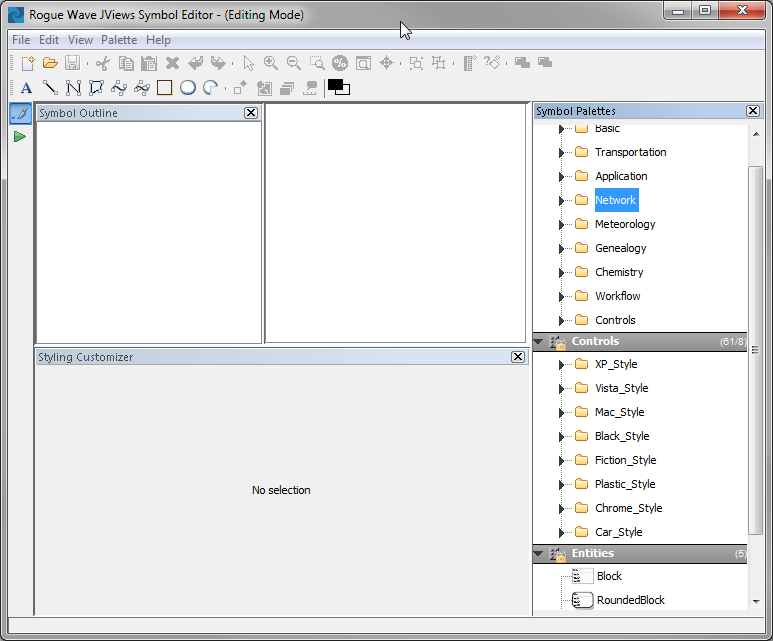
Task: Expand the Chemistry folder node
Action: coord(562,273)
